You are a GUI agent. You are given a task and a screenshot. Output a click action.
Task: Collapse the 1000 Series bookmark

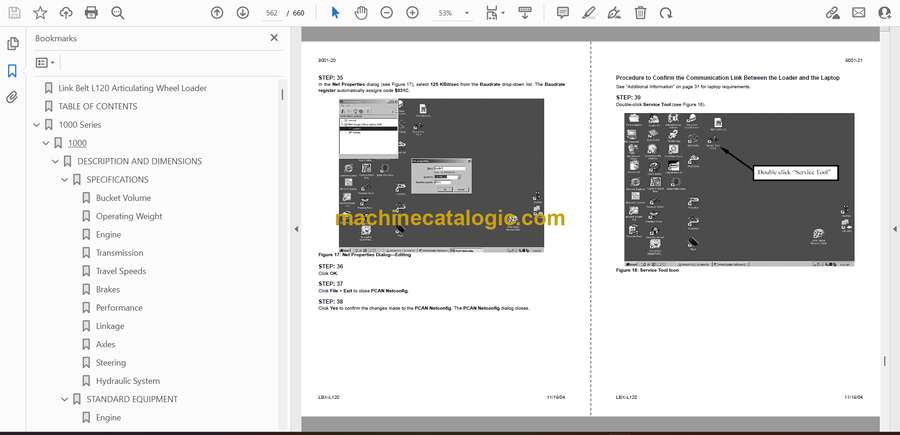point(37,125)
